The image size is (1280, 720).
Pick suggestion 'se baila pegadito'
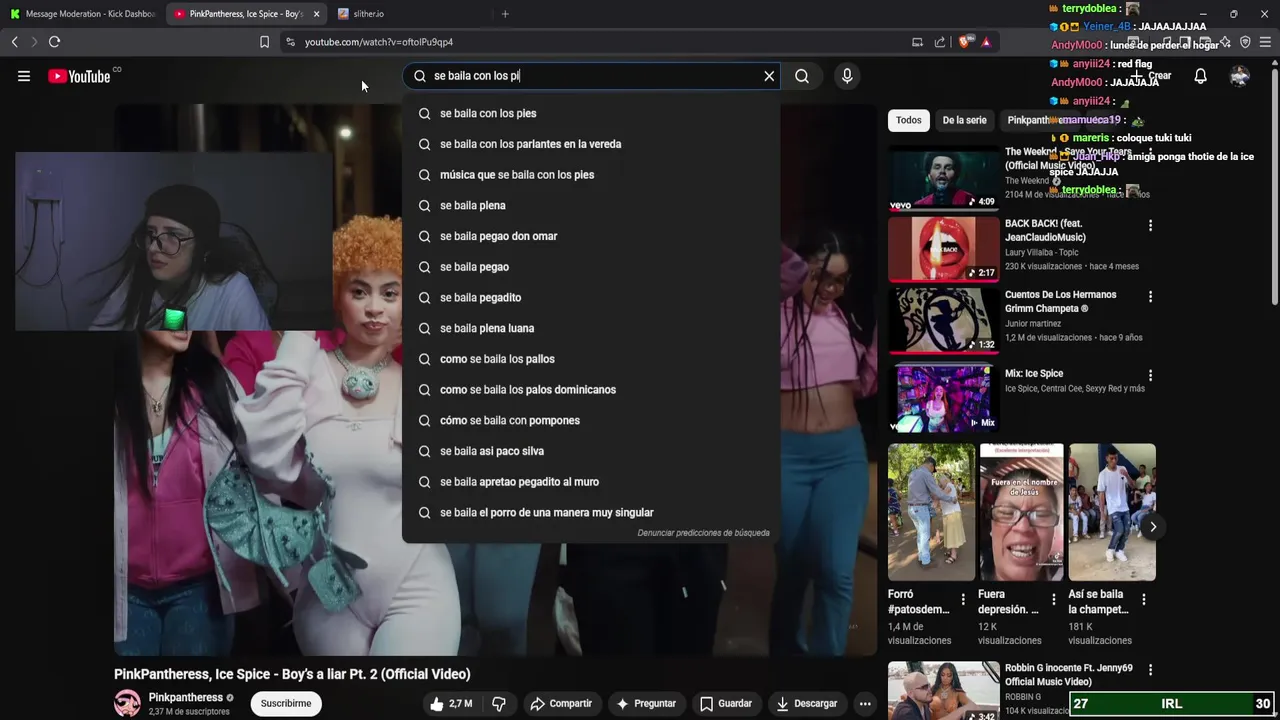click(x=590, y=298)
